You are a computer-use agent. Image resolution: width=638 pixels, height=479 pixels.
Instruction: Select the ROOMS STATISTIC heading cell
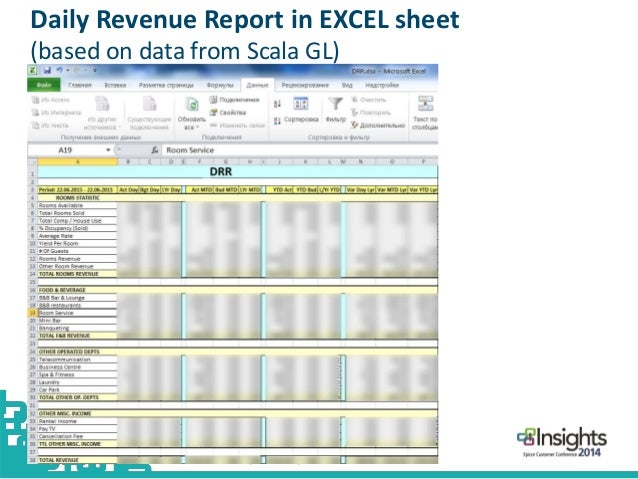coord(77,198)
